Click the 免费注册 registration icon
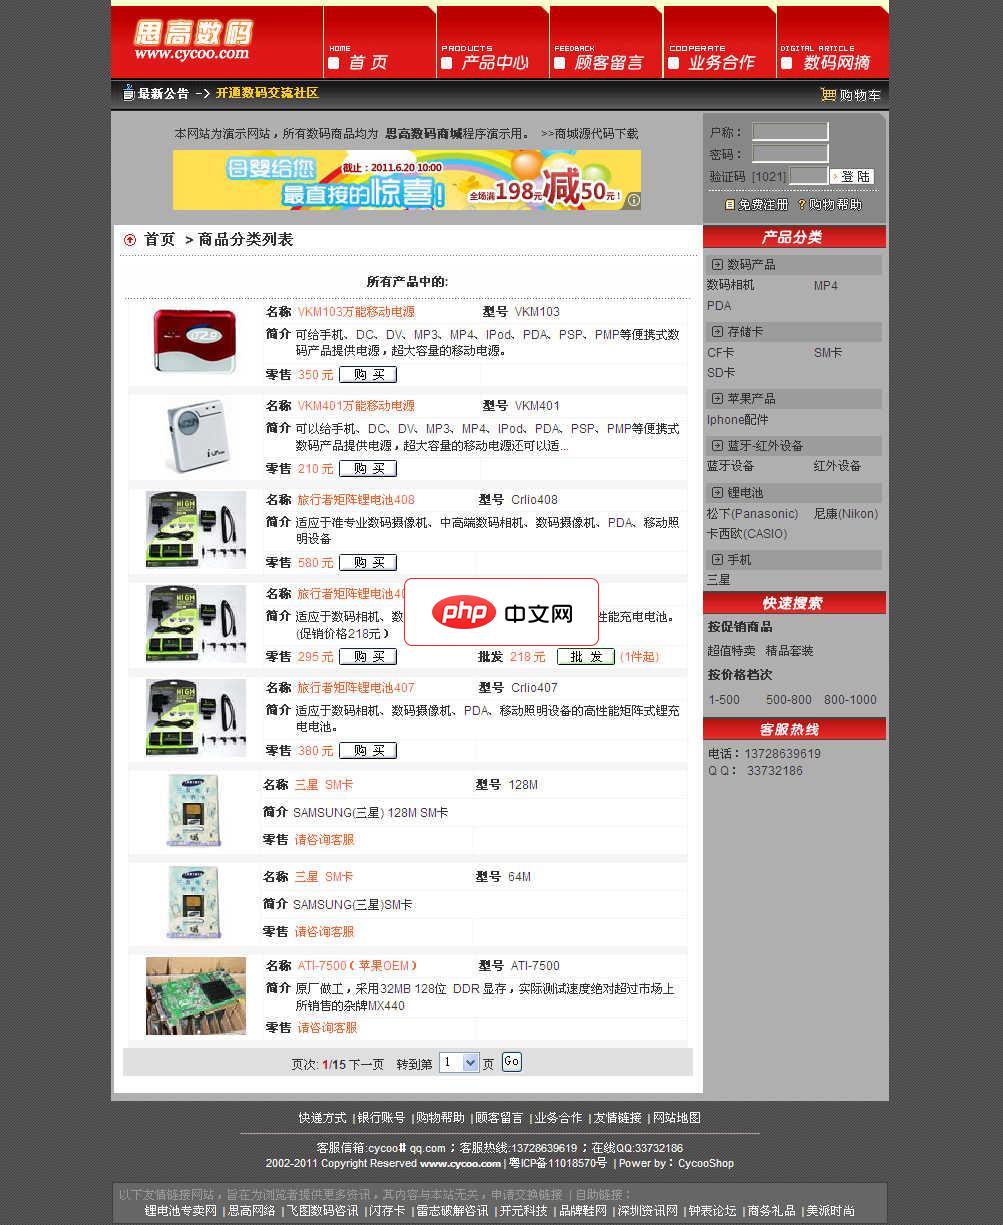1003x1225 pixels. pos(730,204)
